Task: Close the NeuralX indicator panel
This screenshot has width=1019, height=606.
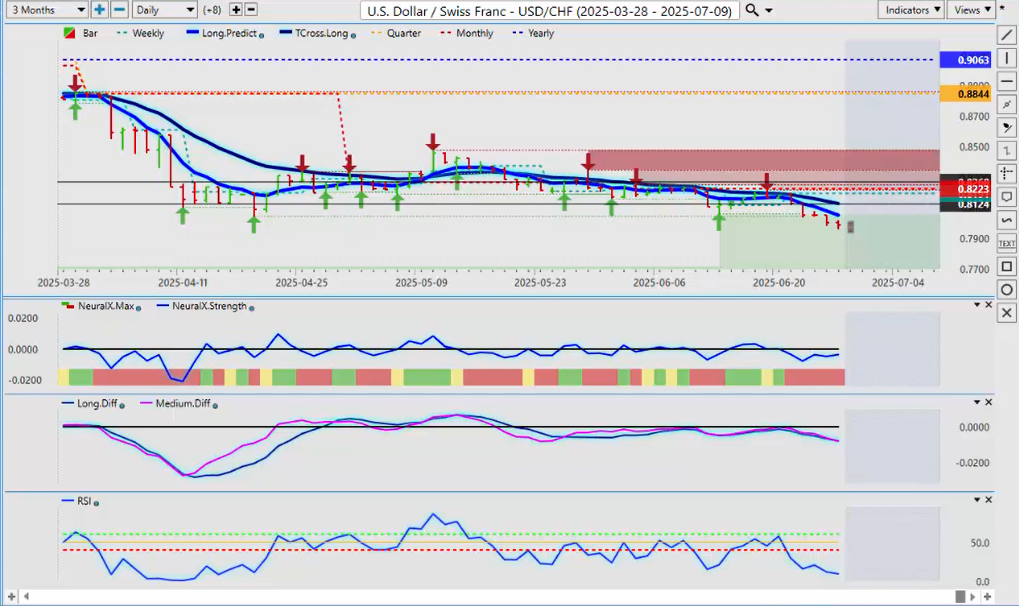Action: coord(989,305)
